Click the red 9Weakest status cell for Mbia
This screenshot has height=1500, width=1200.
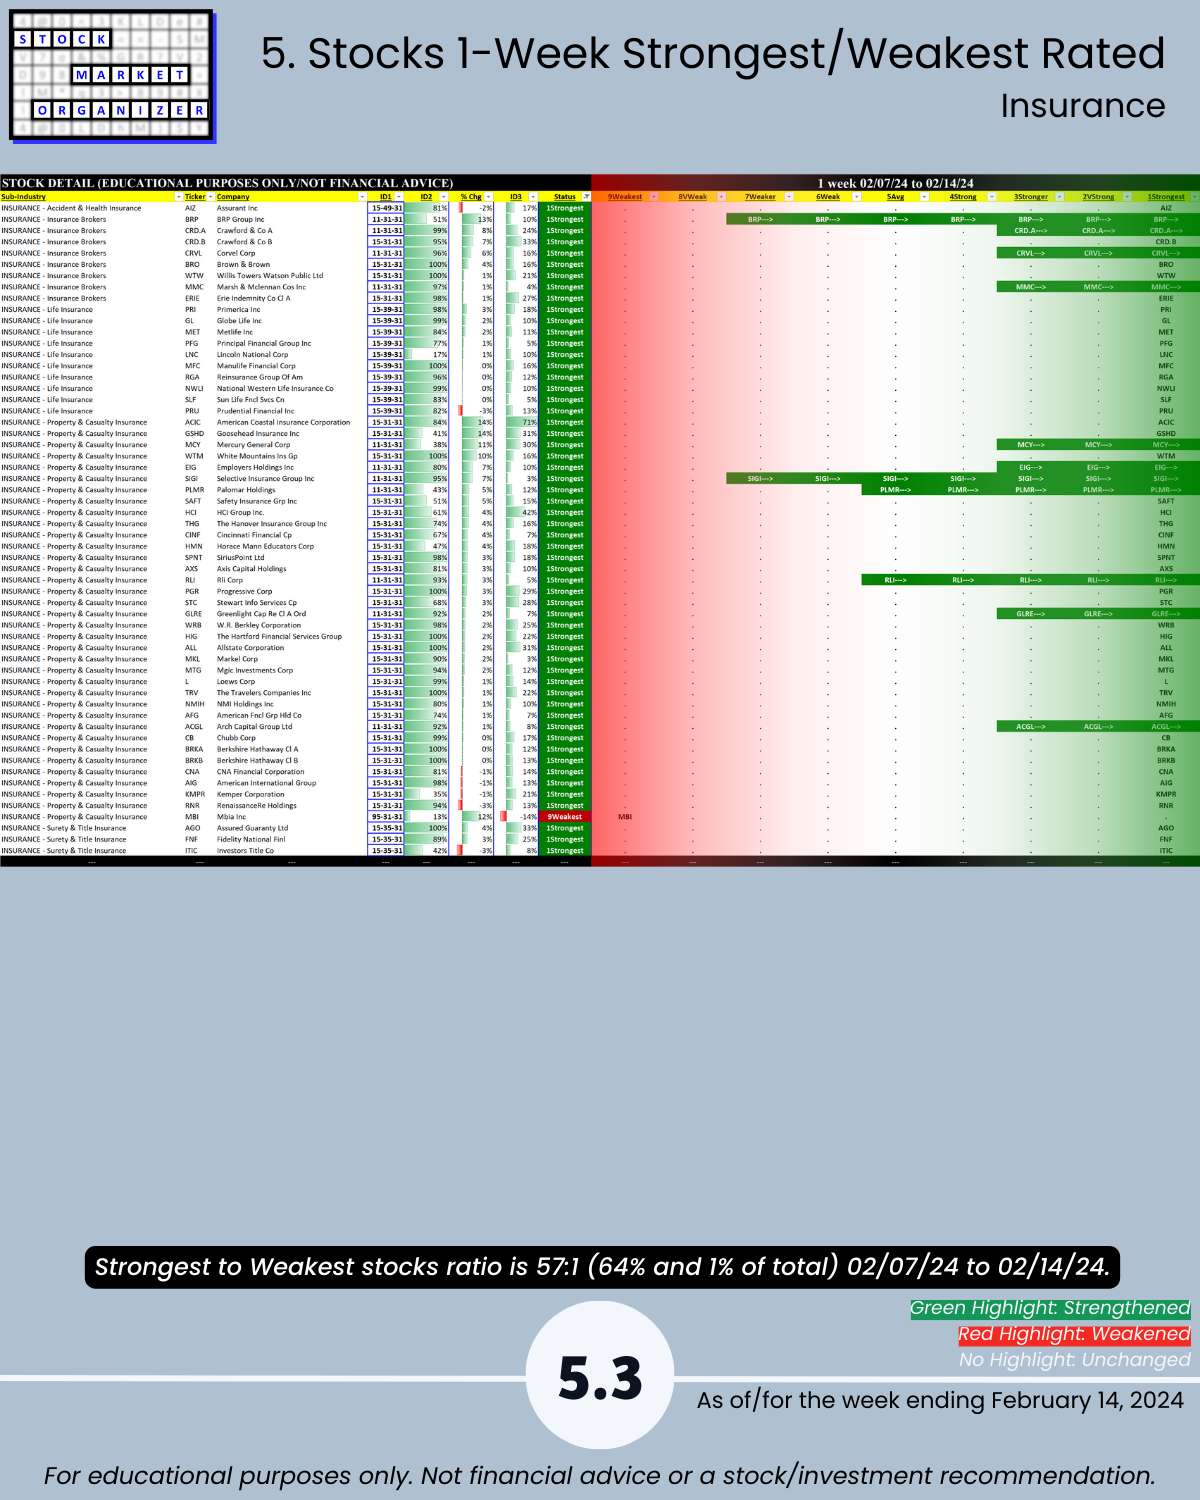tap(566, 817)
